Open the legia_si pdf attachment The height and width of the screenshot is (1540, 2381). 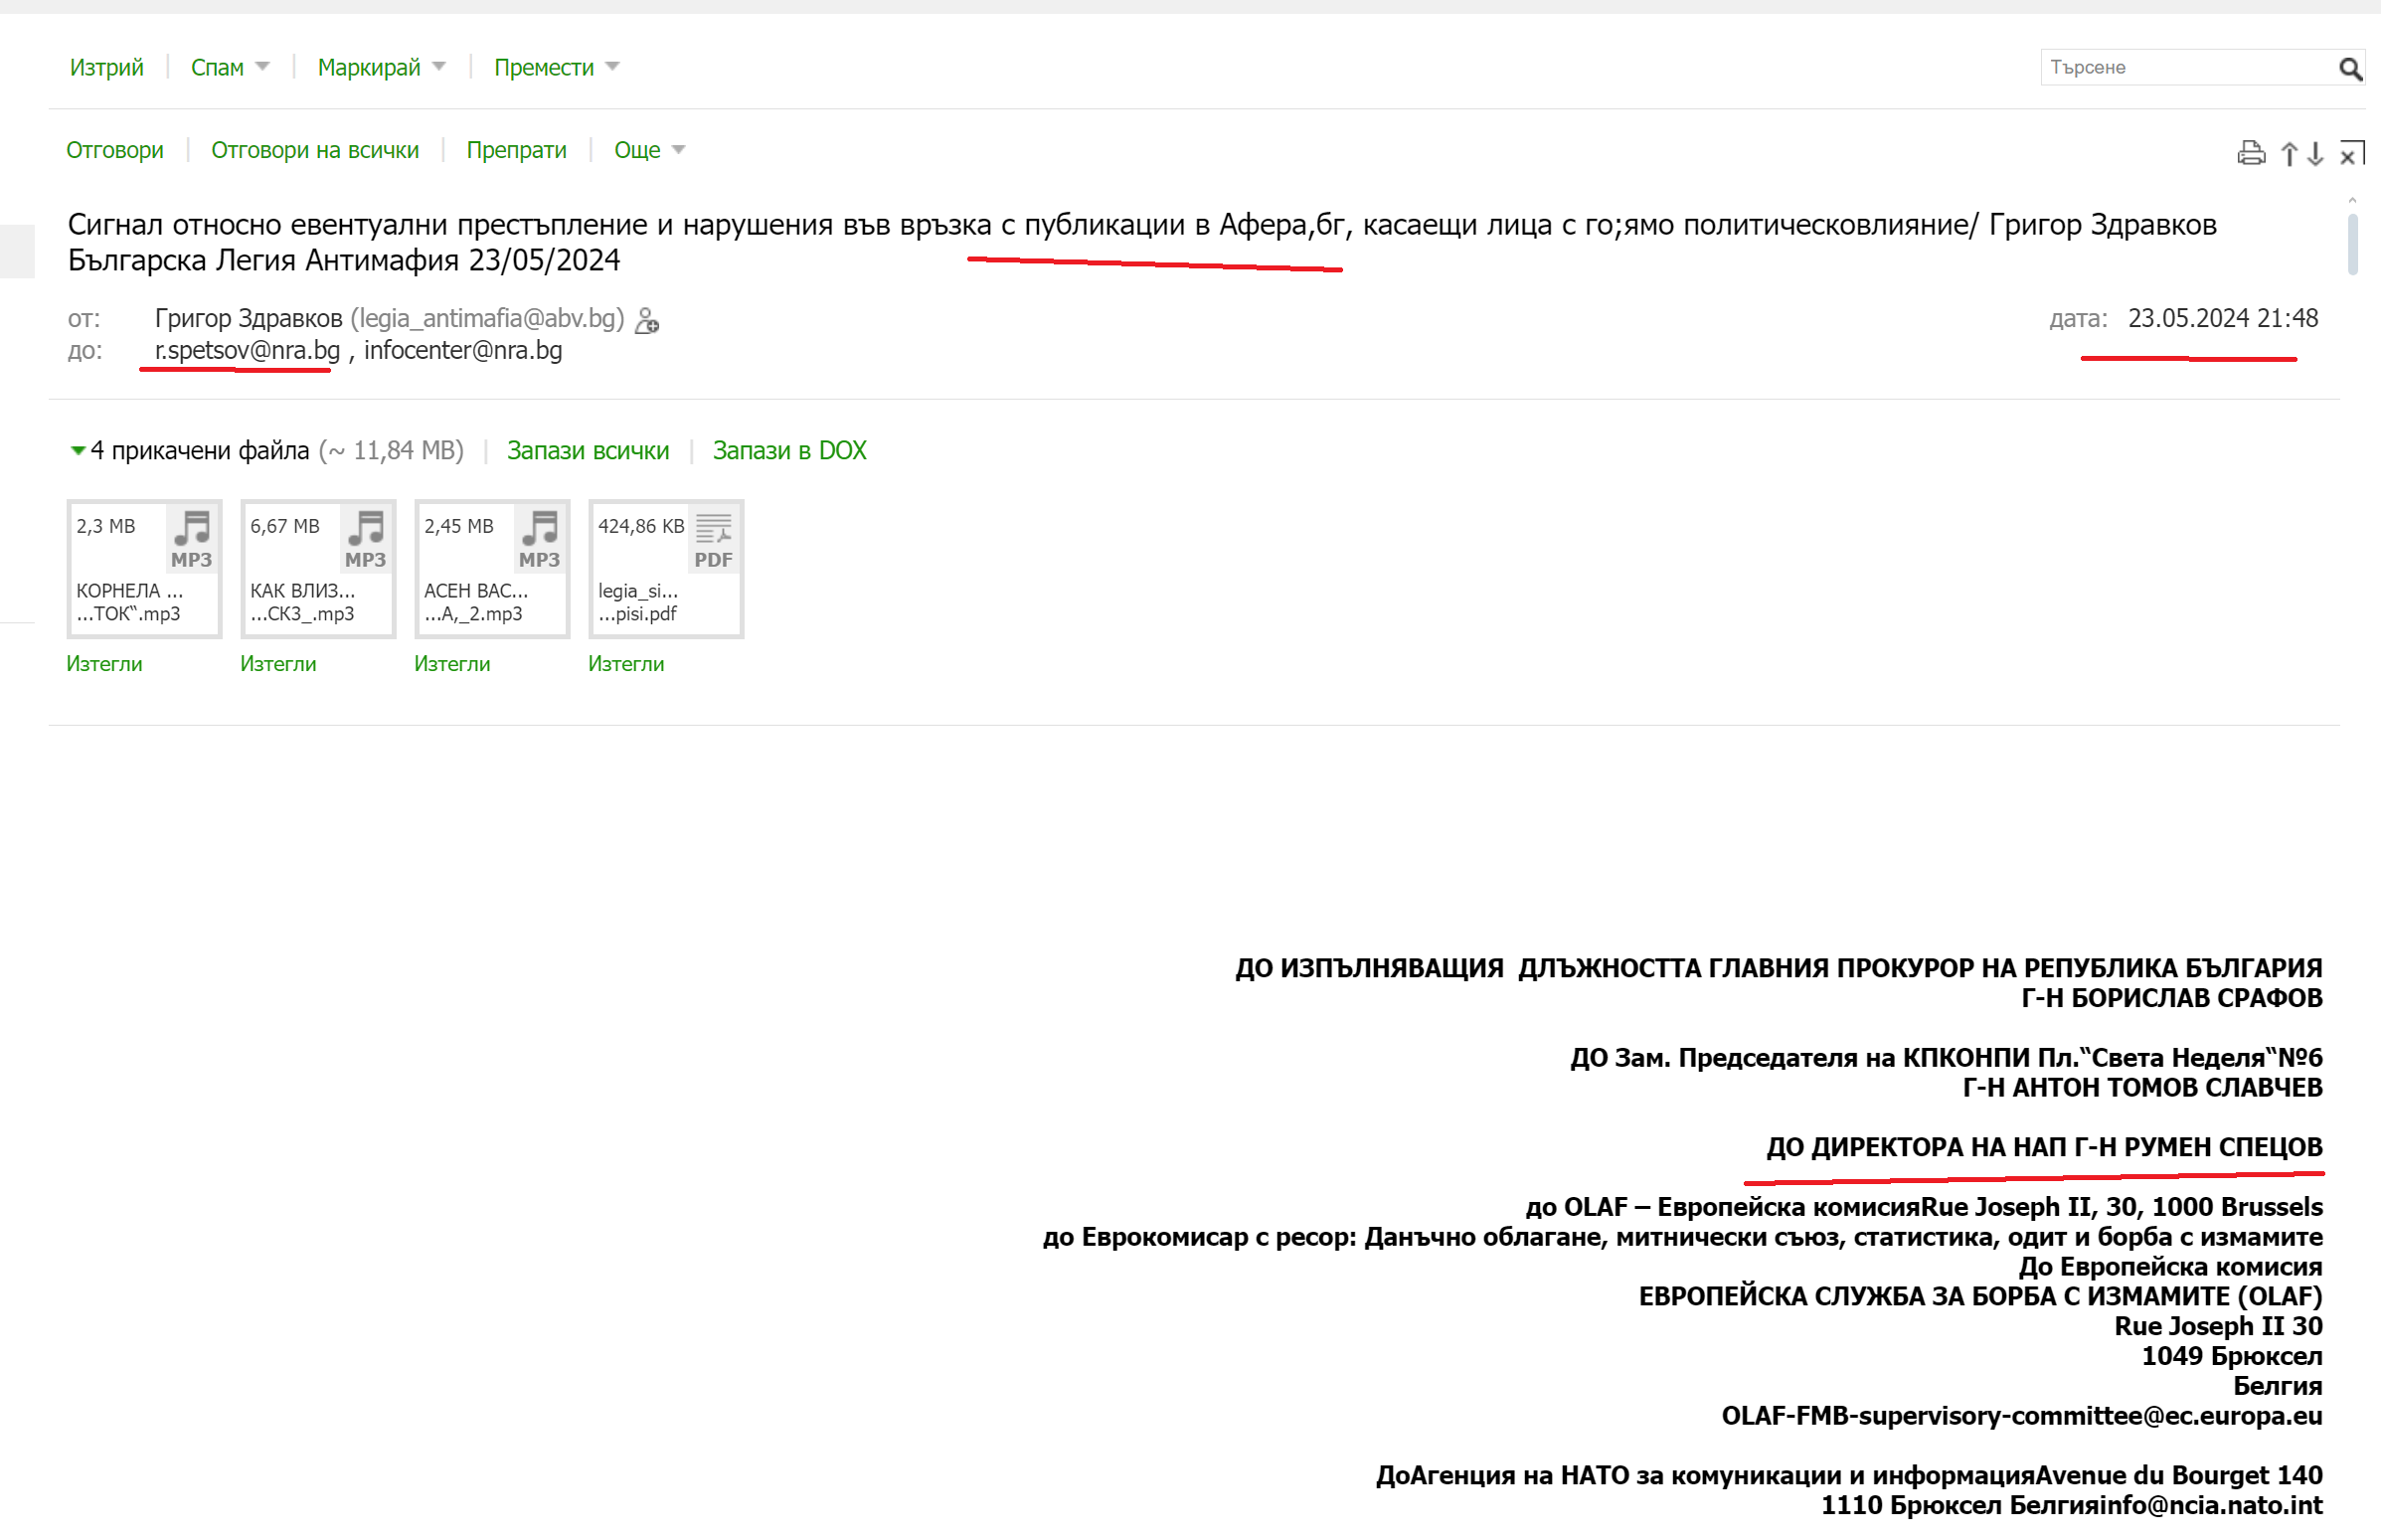(665, 568)
